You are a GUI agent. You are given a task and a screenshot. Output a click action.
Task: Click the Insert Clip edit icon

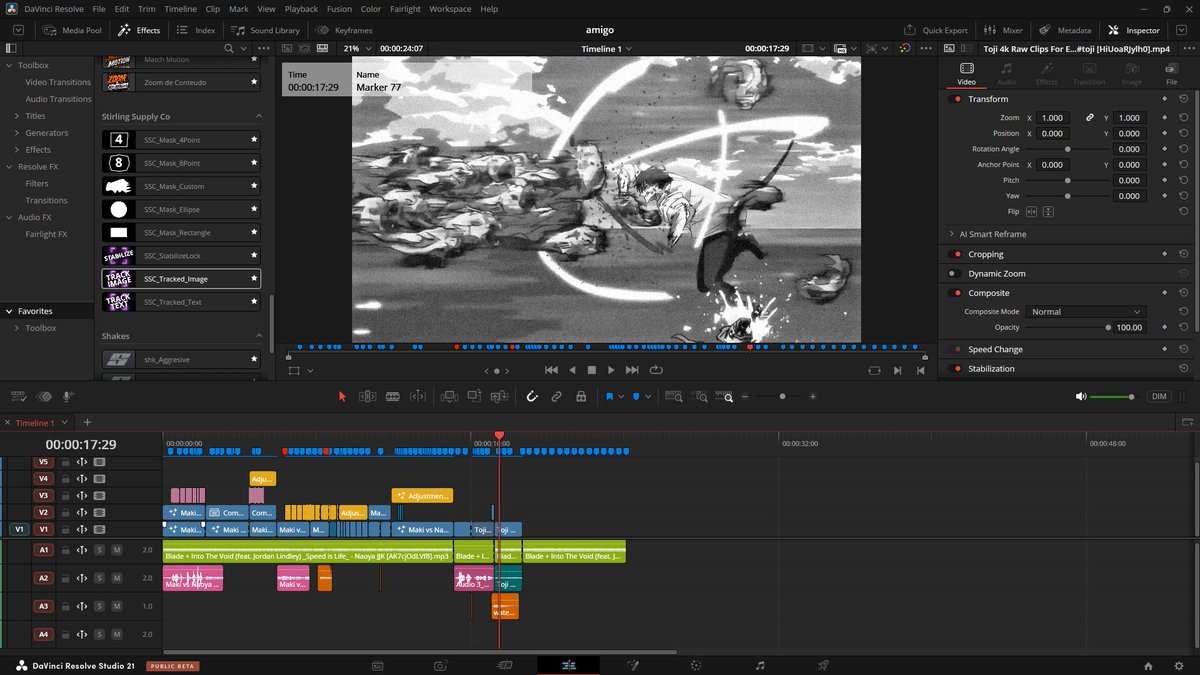[449, 397]
